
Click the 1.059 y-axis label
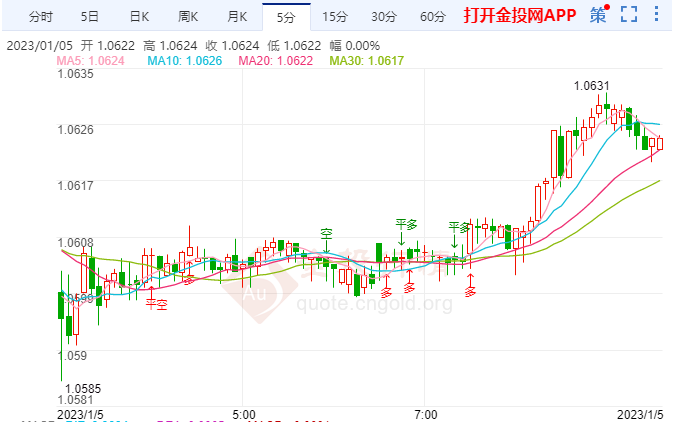[72, 356]
